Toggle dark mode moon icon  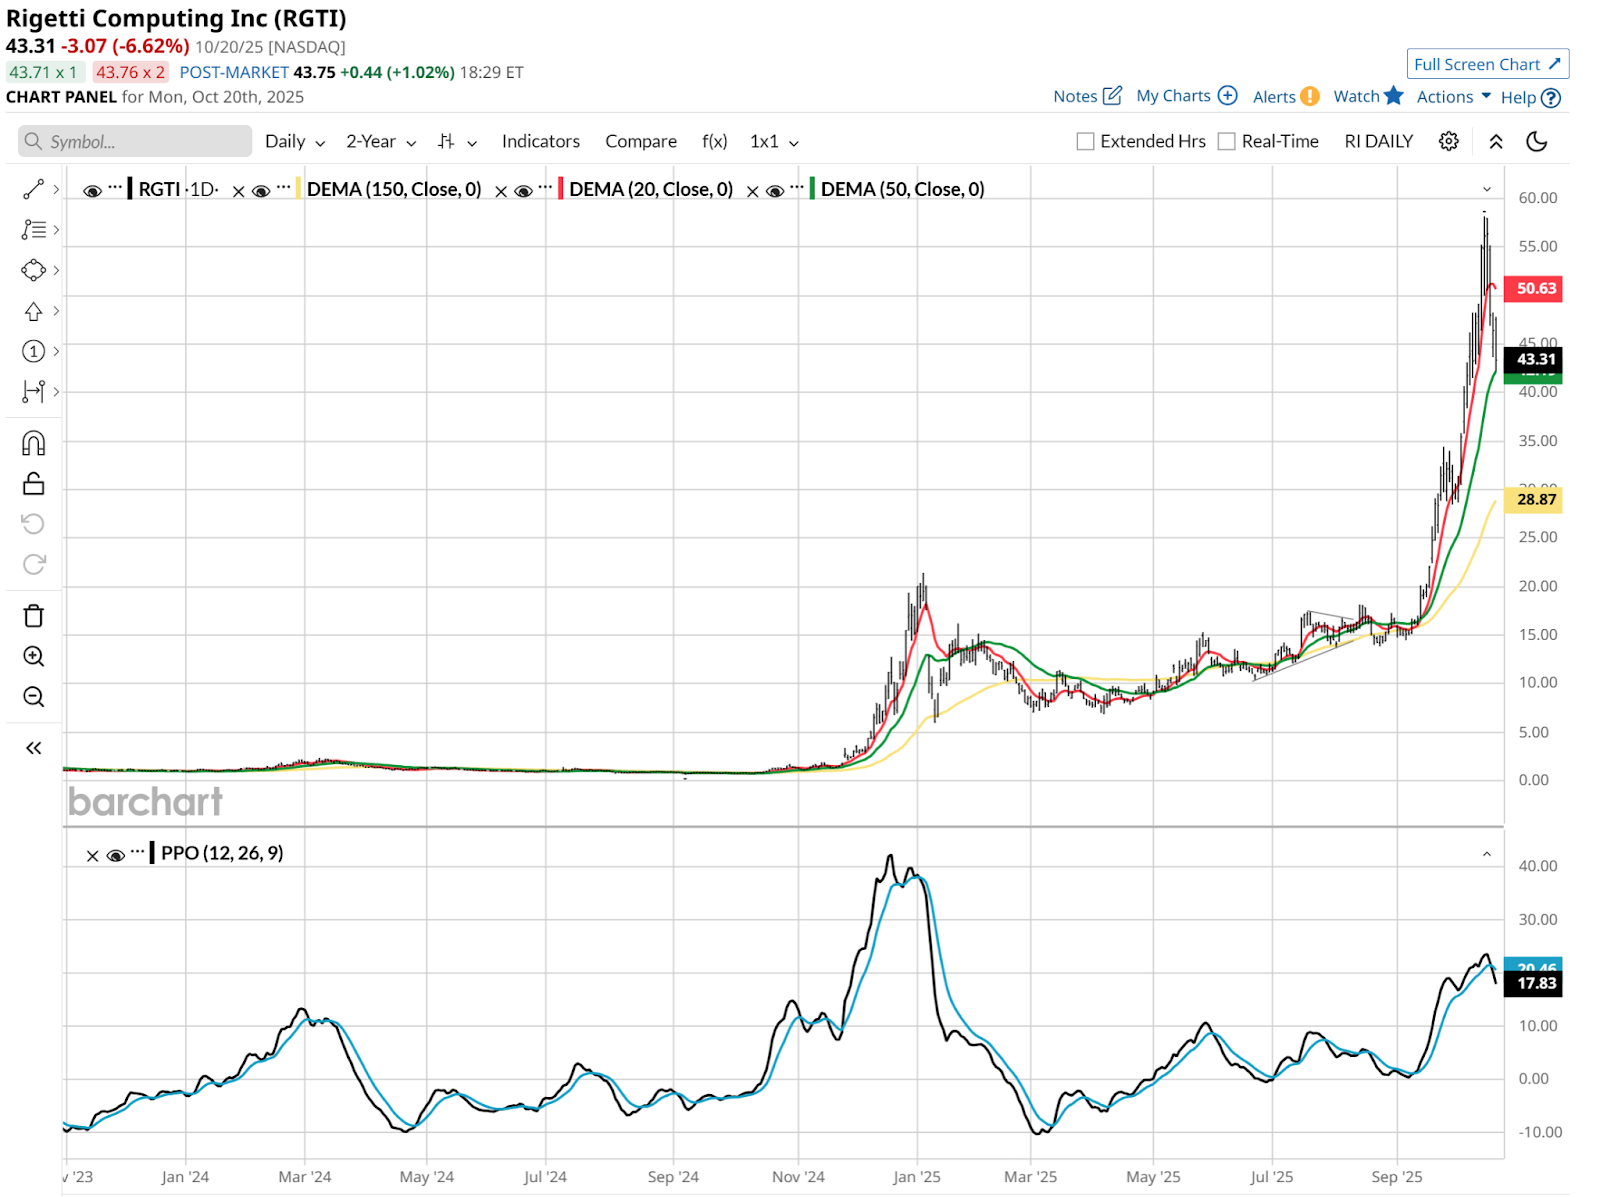(1537, 141)
